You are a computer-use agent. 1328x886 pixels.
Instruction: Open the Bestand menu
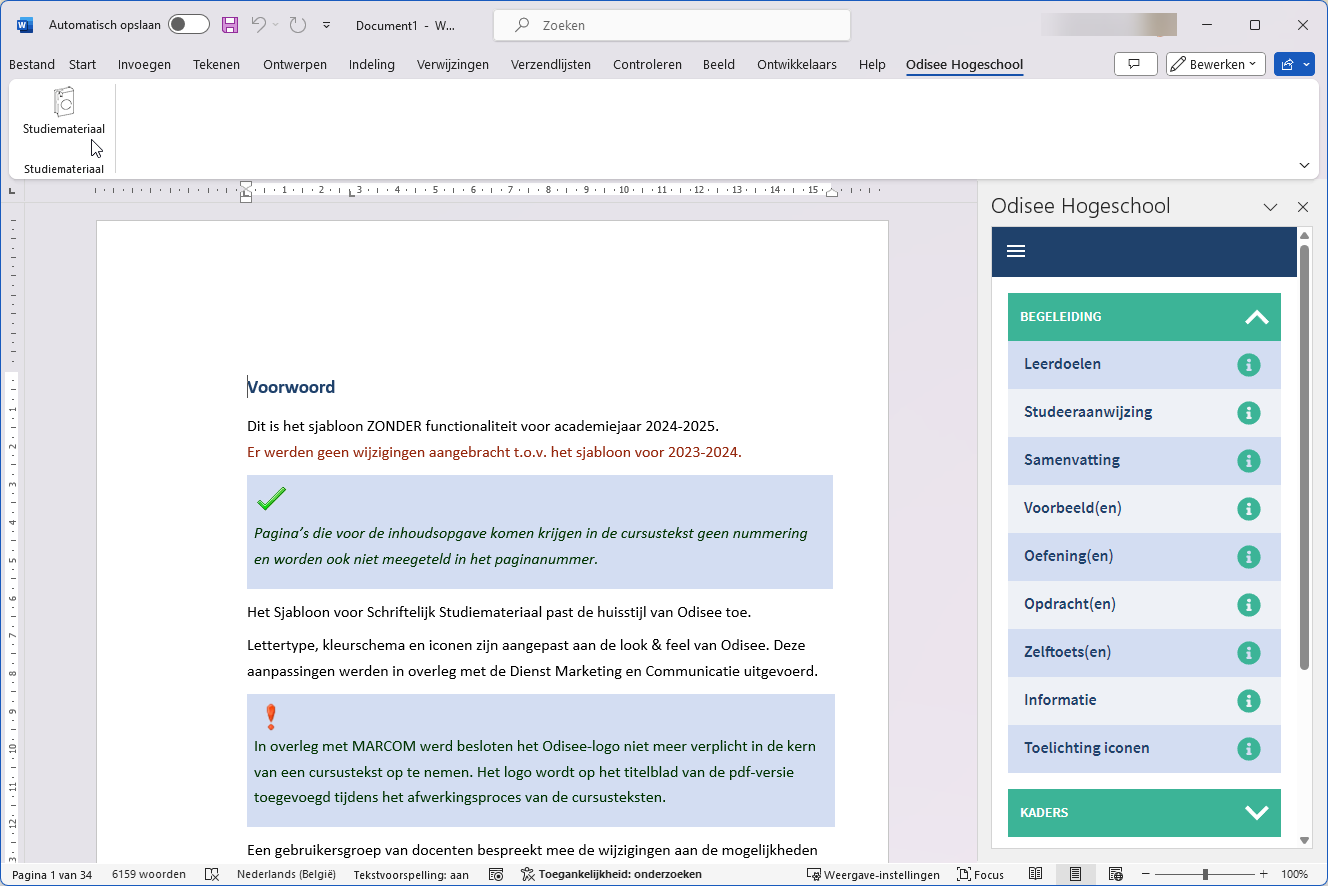pos(32,64)
